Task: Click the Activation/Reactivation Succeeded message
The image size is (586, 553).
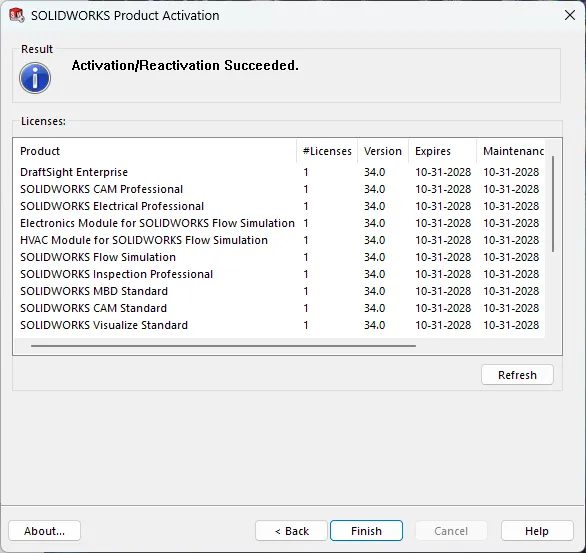Action: [x=185, y=65]
